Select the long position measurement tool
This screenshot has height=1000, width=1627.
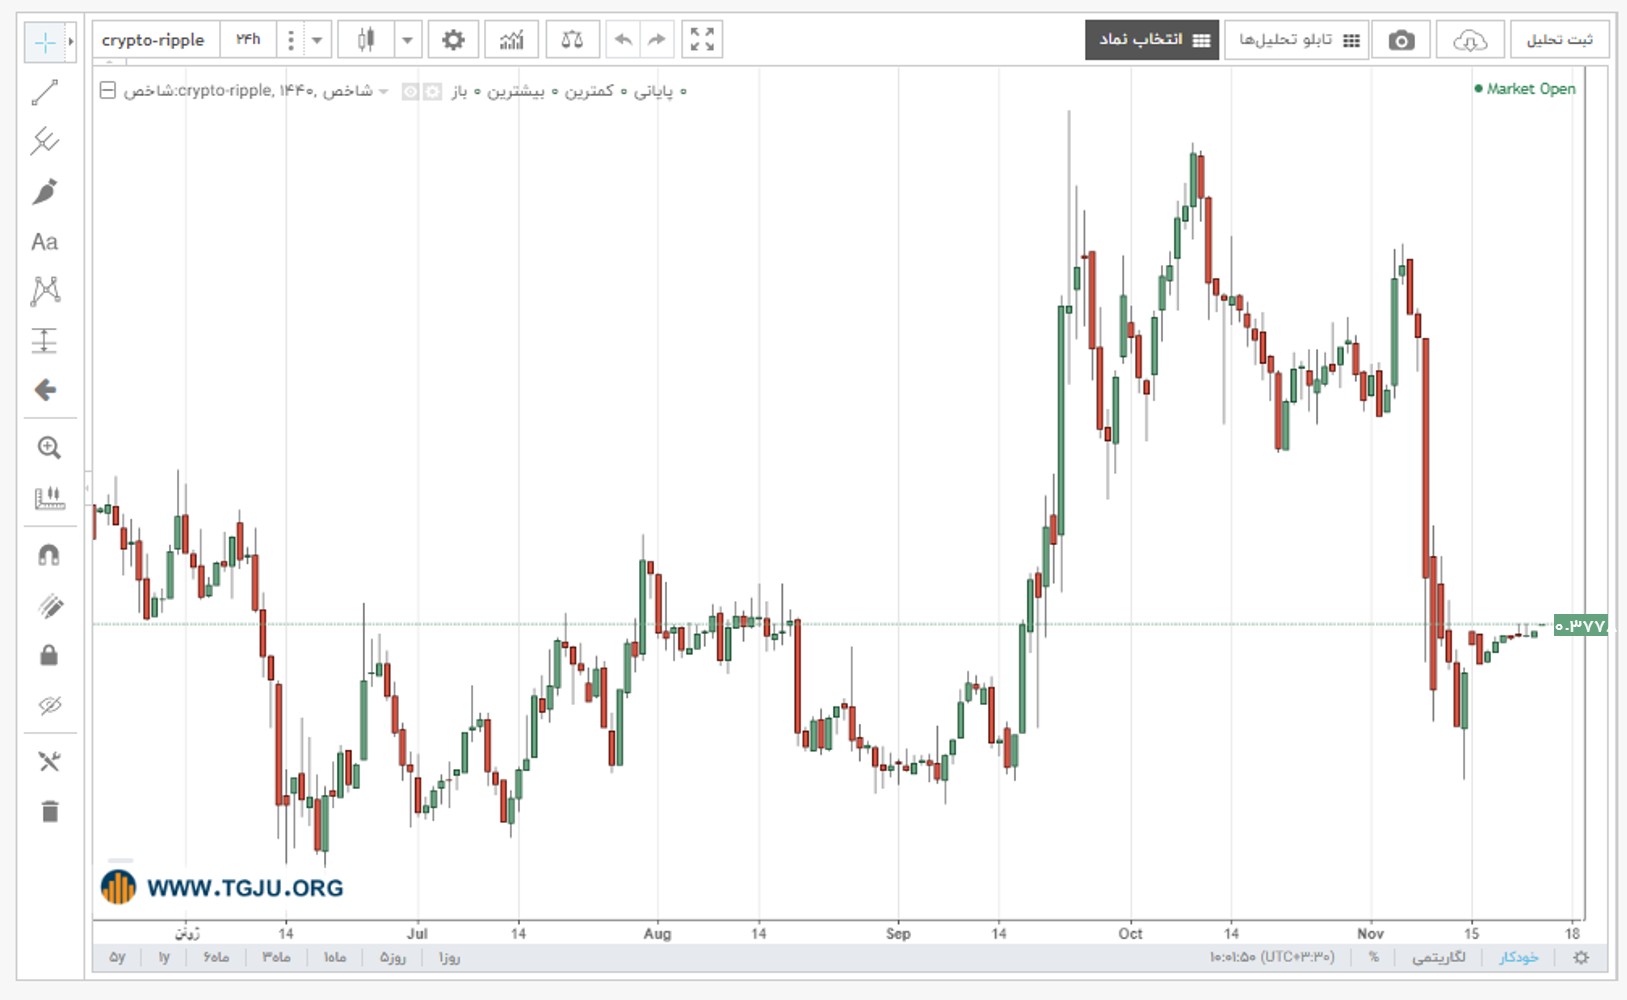pyautogui.click(x=45, y=341)
